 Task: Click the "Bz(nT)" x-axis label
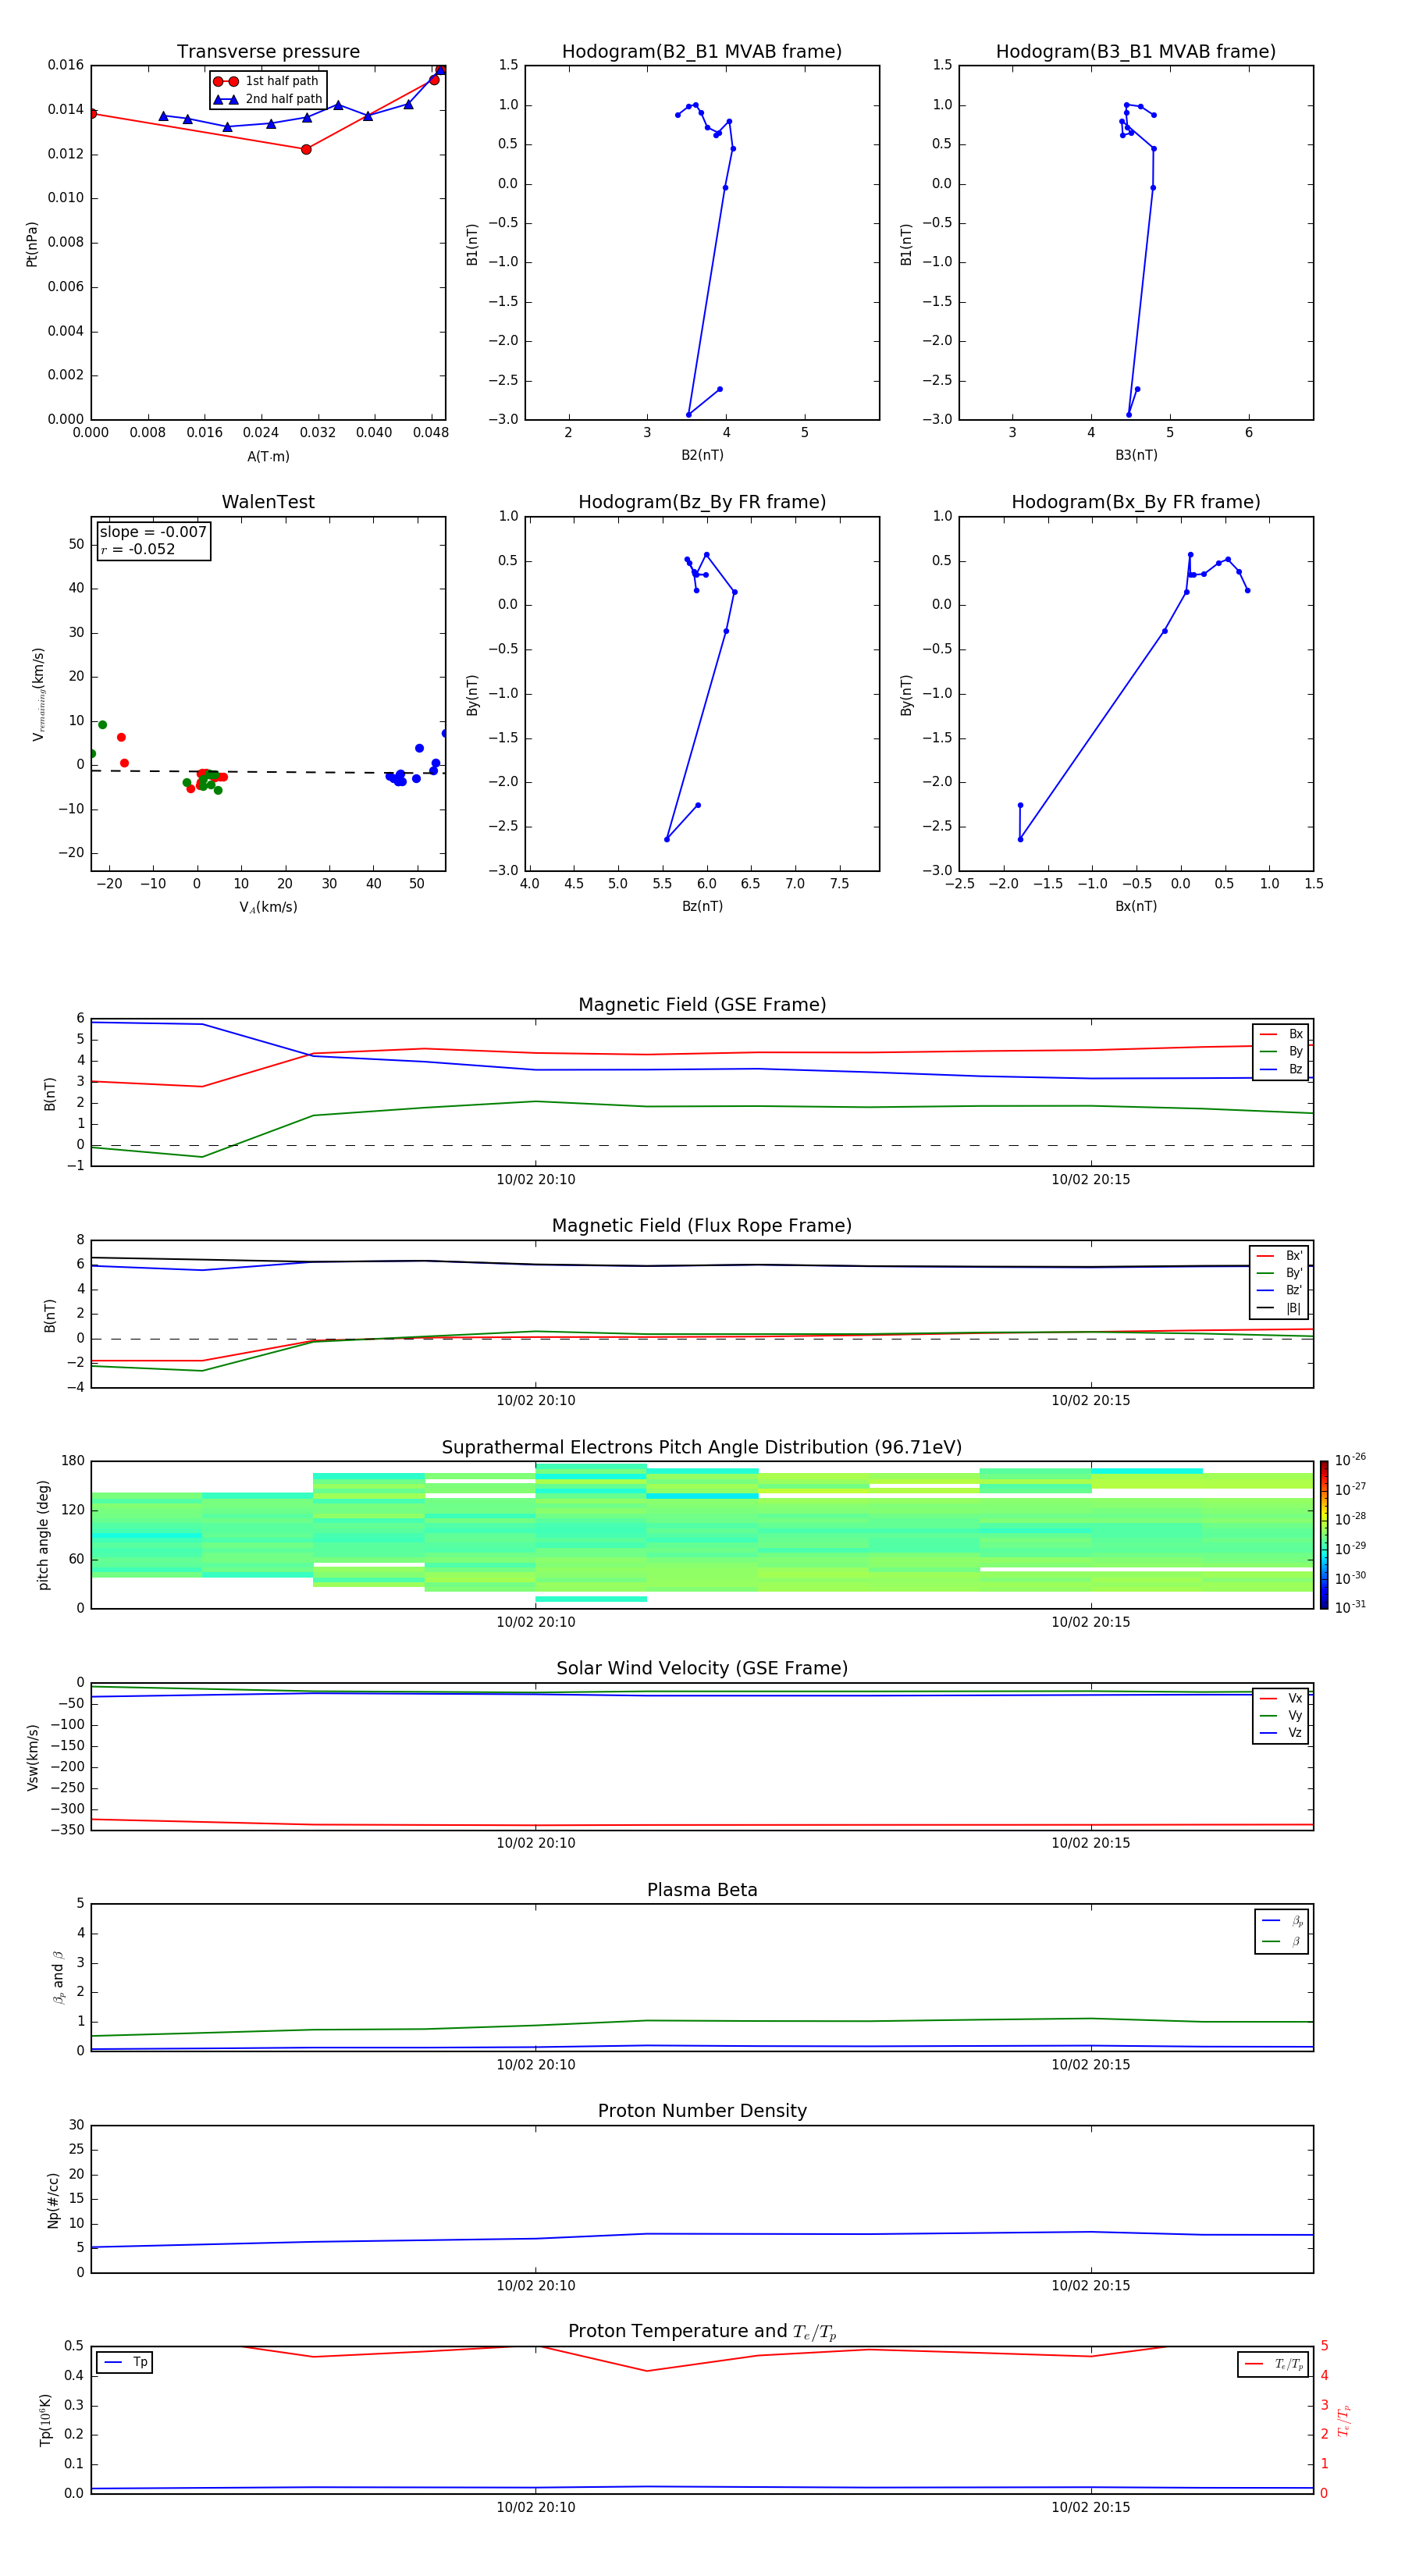point(702,906)
